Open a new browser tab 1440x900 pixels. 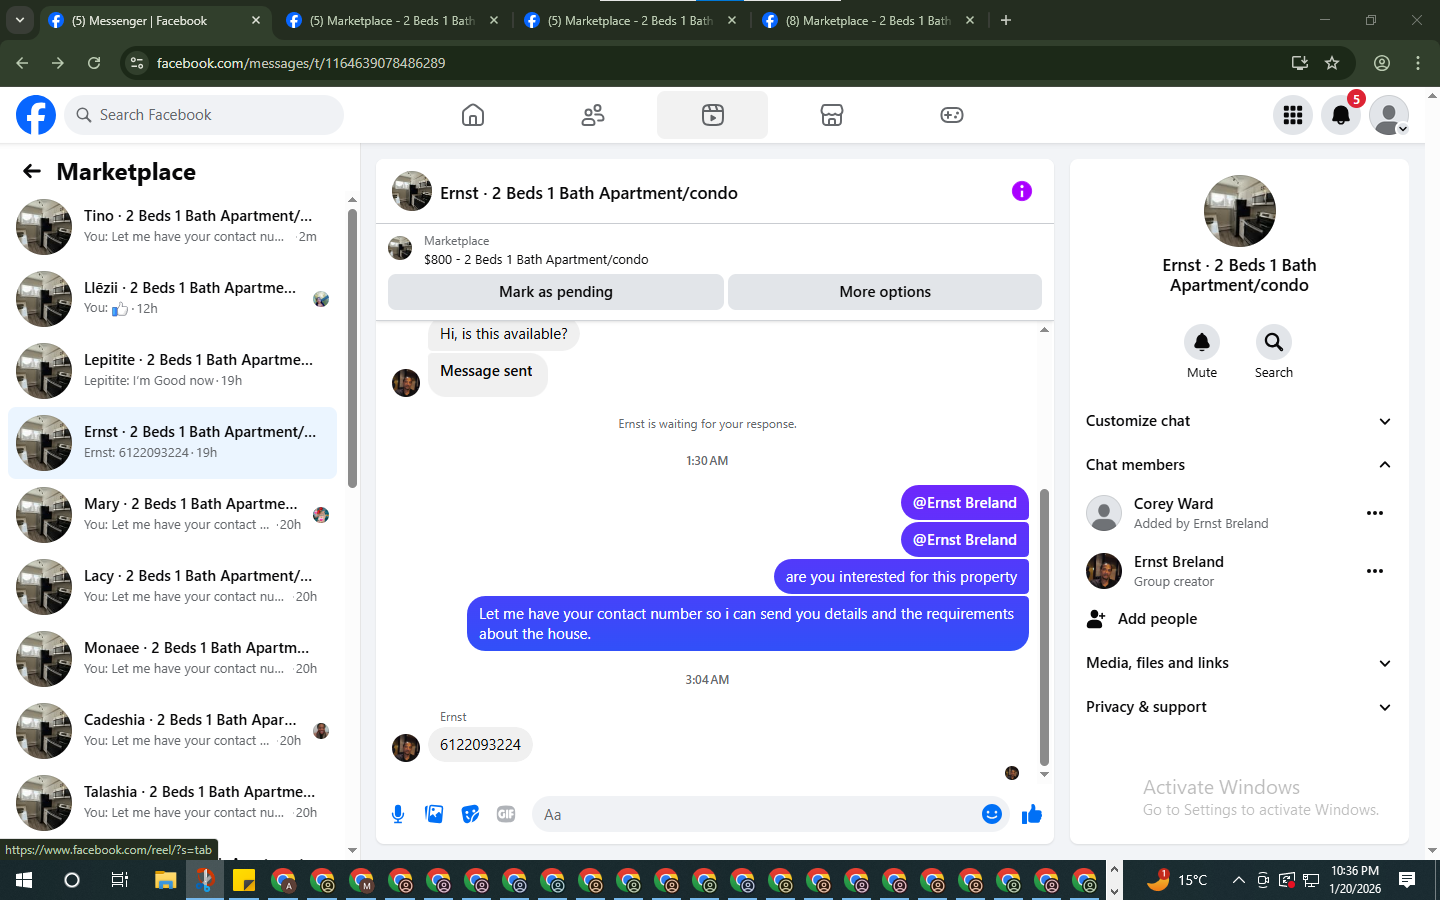coord(1006,20)
